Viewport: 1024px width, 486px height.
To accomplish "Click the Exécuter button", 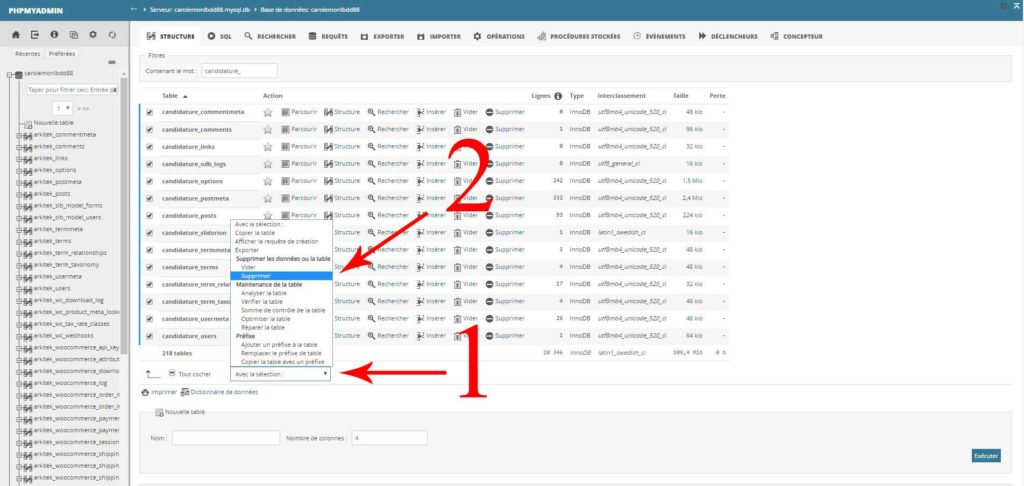I will point(985,456).
